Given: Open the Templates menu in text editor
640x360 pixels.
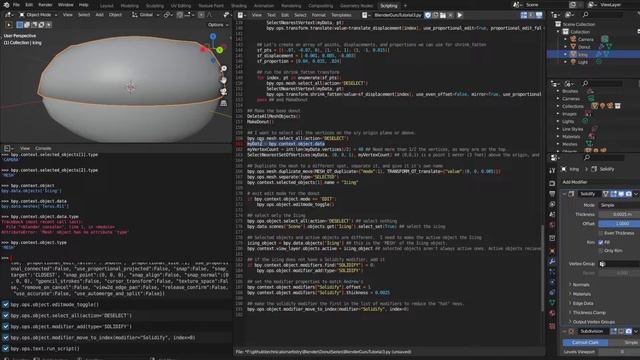Looking at the screenshot, I should click(341, 15).
